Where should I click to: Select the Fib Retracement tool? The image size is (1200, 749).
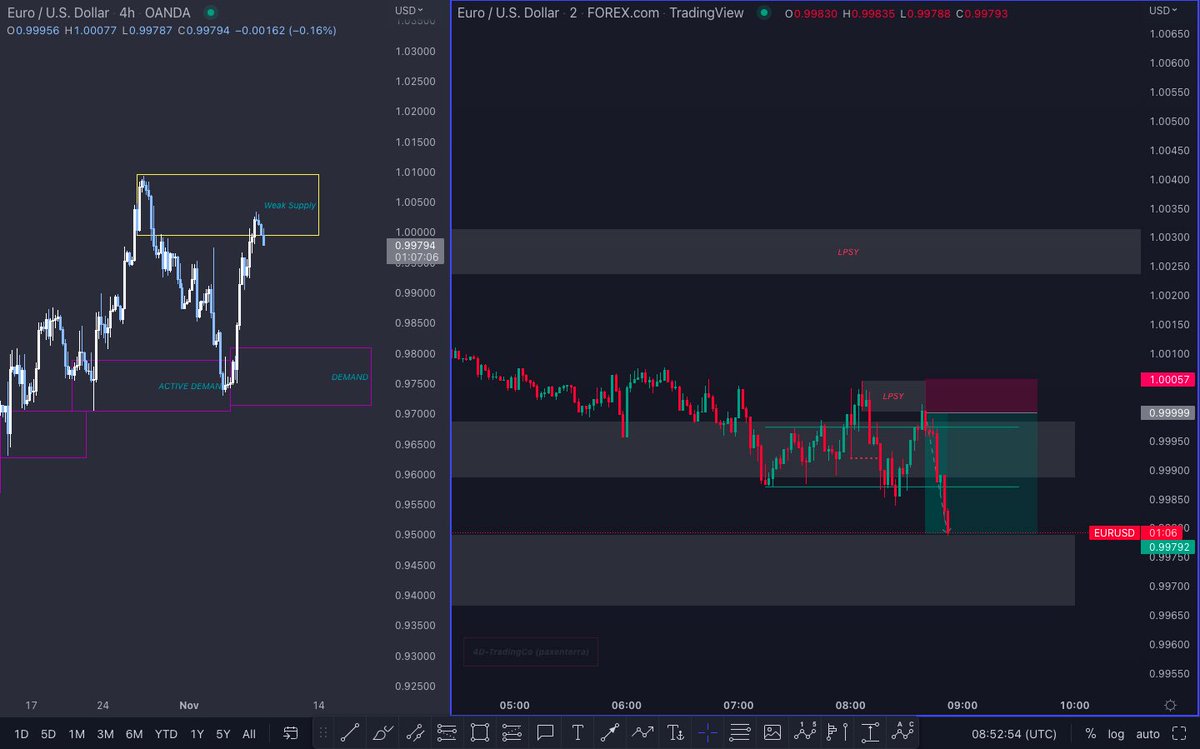pos(447,733)
